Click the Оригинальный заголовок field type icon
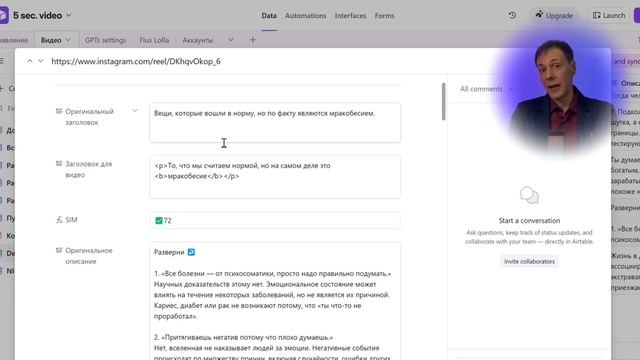Viewport: 640px width, 360px height. point(59,111)
